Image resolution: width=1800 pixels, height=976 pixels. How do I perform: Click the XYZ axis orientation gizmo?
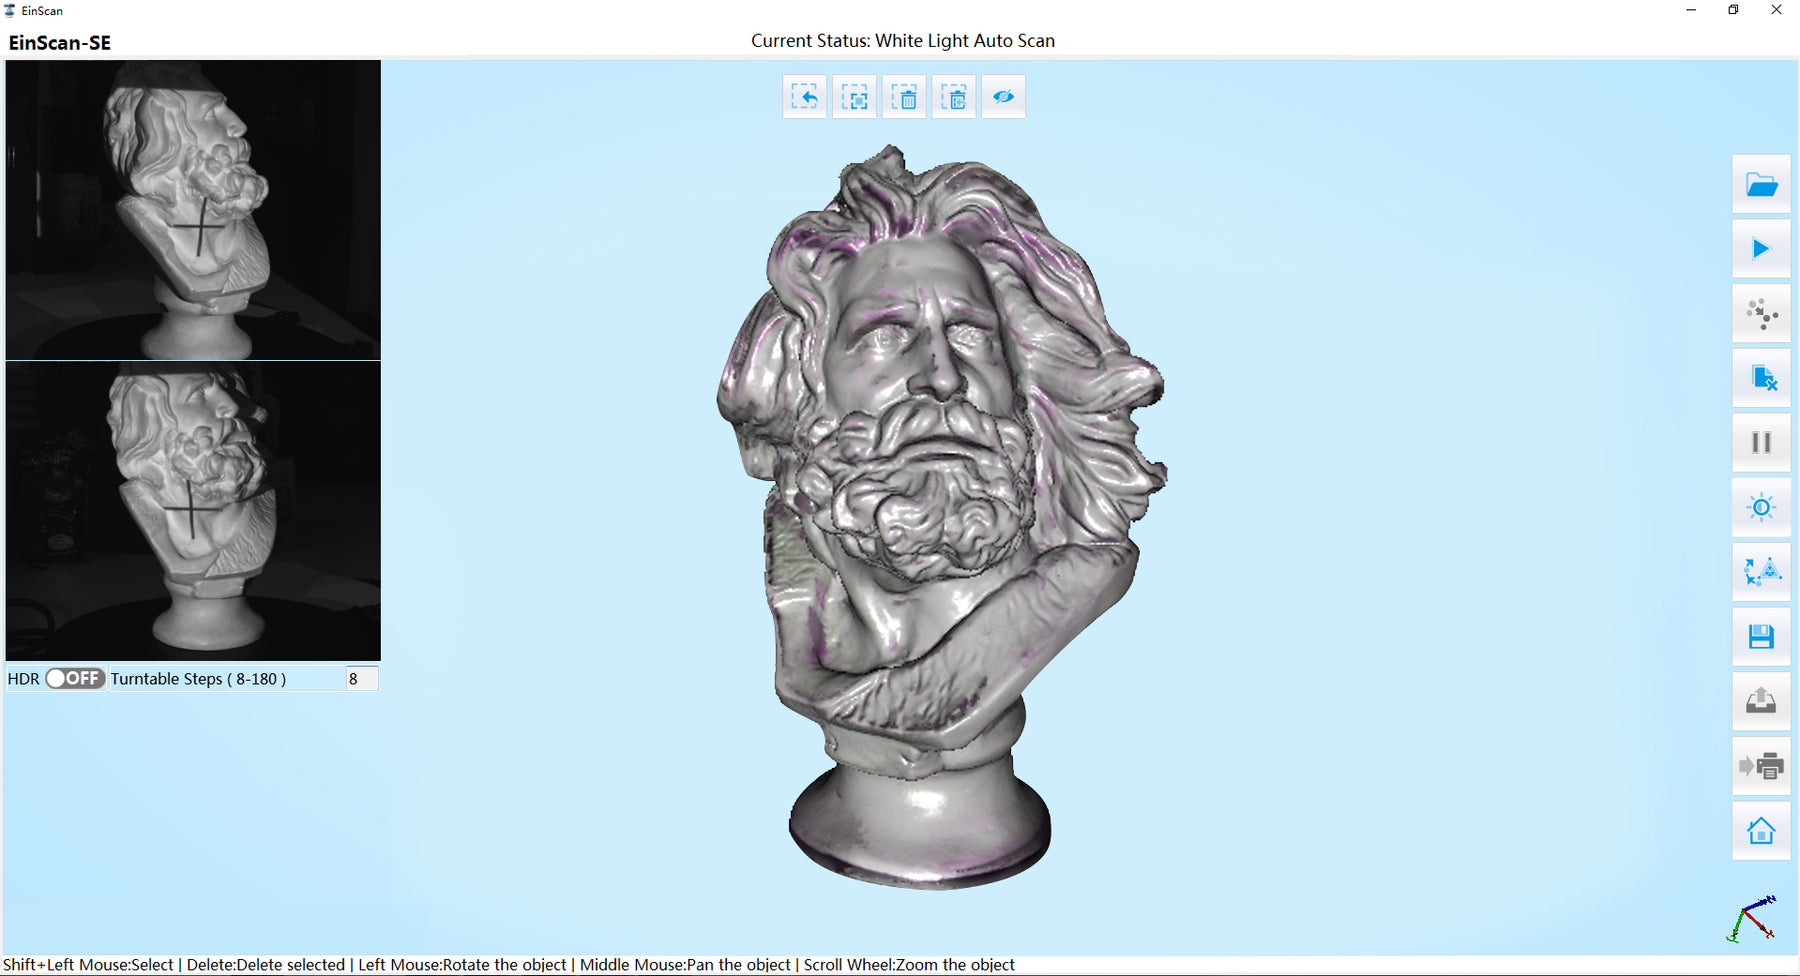1752,919
